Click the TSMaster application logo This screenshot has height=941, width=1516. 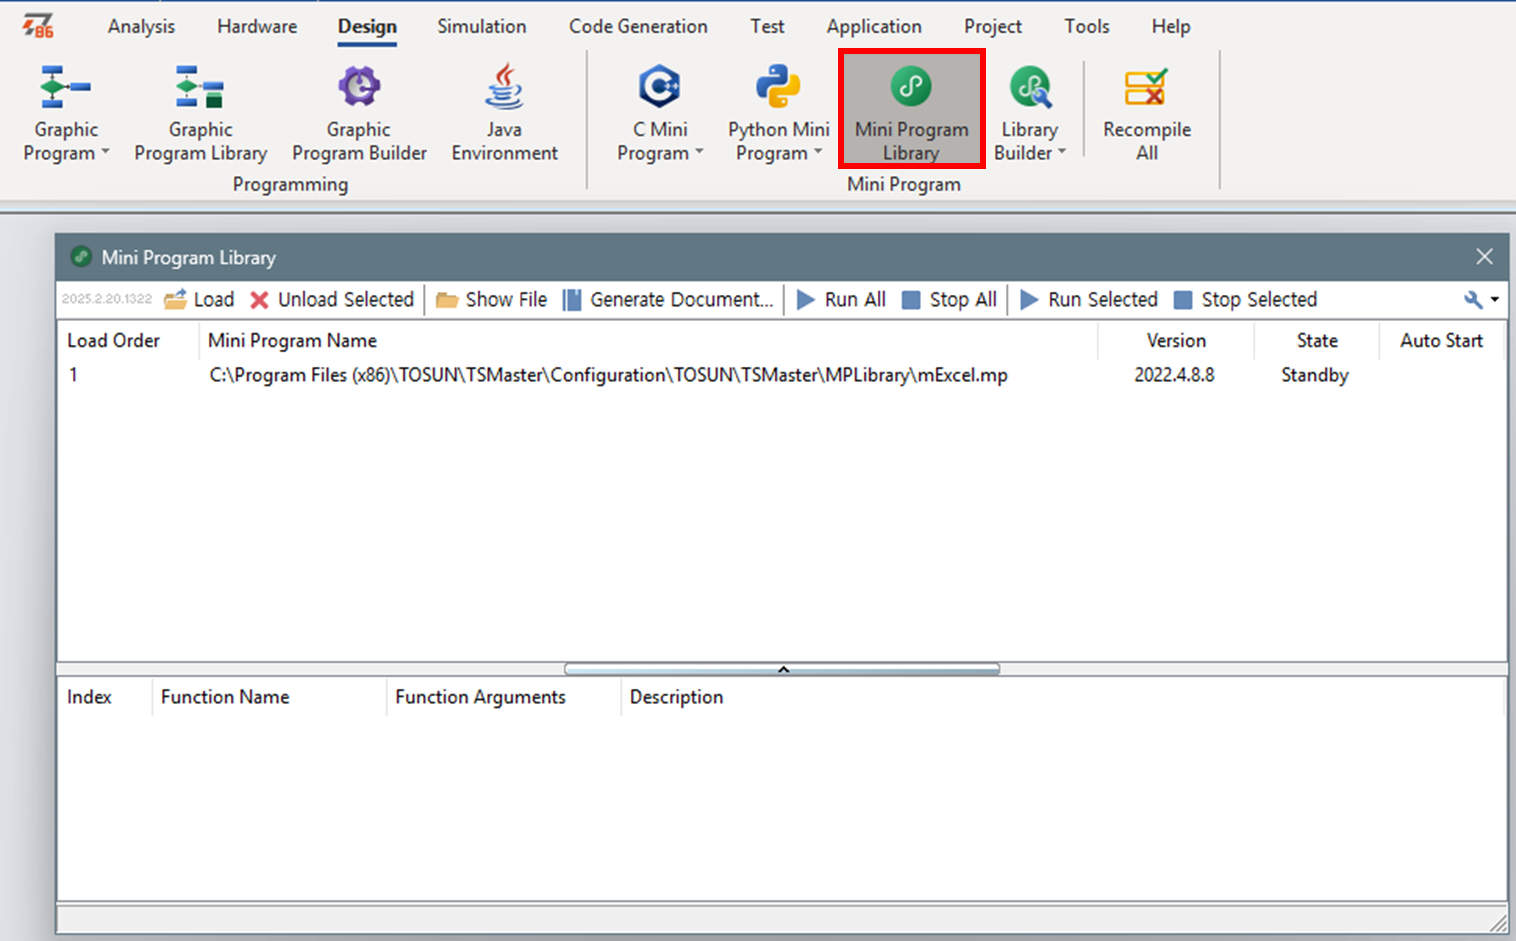pyautogui.click(x=38, y=26)
